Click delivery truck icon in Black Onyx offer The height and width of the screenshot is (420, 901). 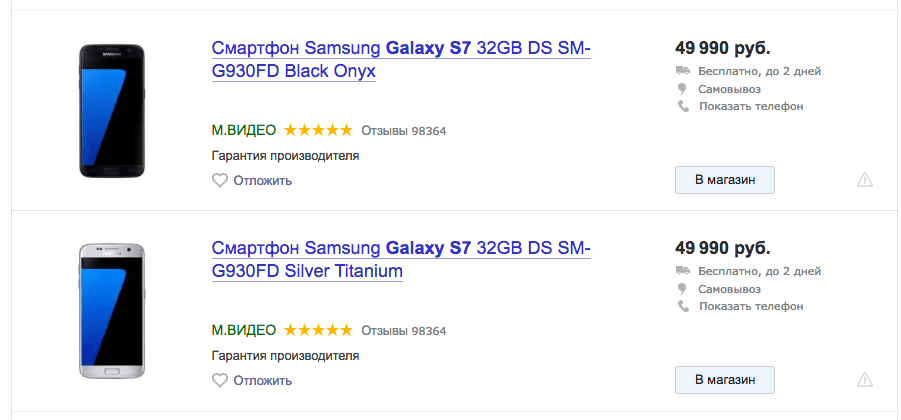pyautogui.click(x=683, y=71)
